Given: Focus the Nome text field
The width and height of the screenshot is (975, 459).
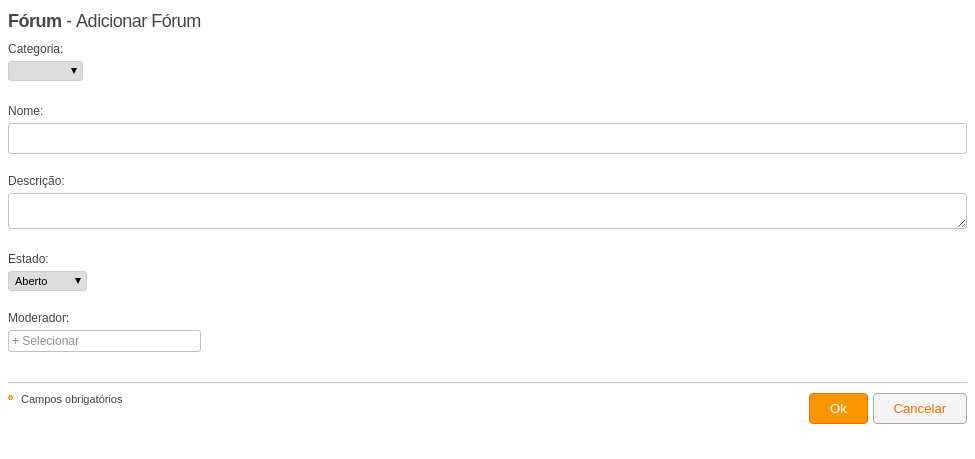Looking at the screenshot, I should click(x=487, y=138).
